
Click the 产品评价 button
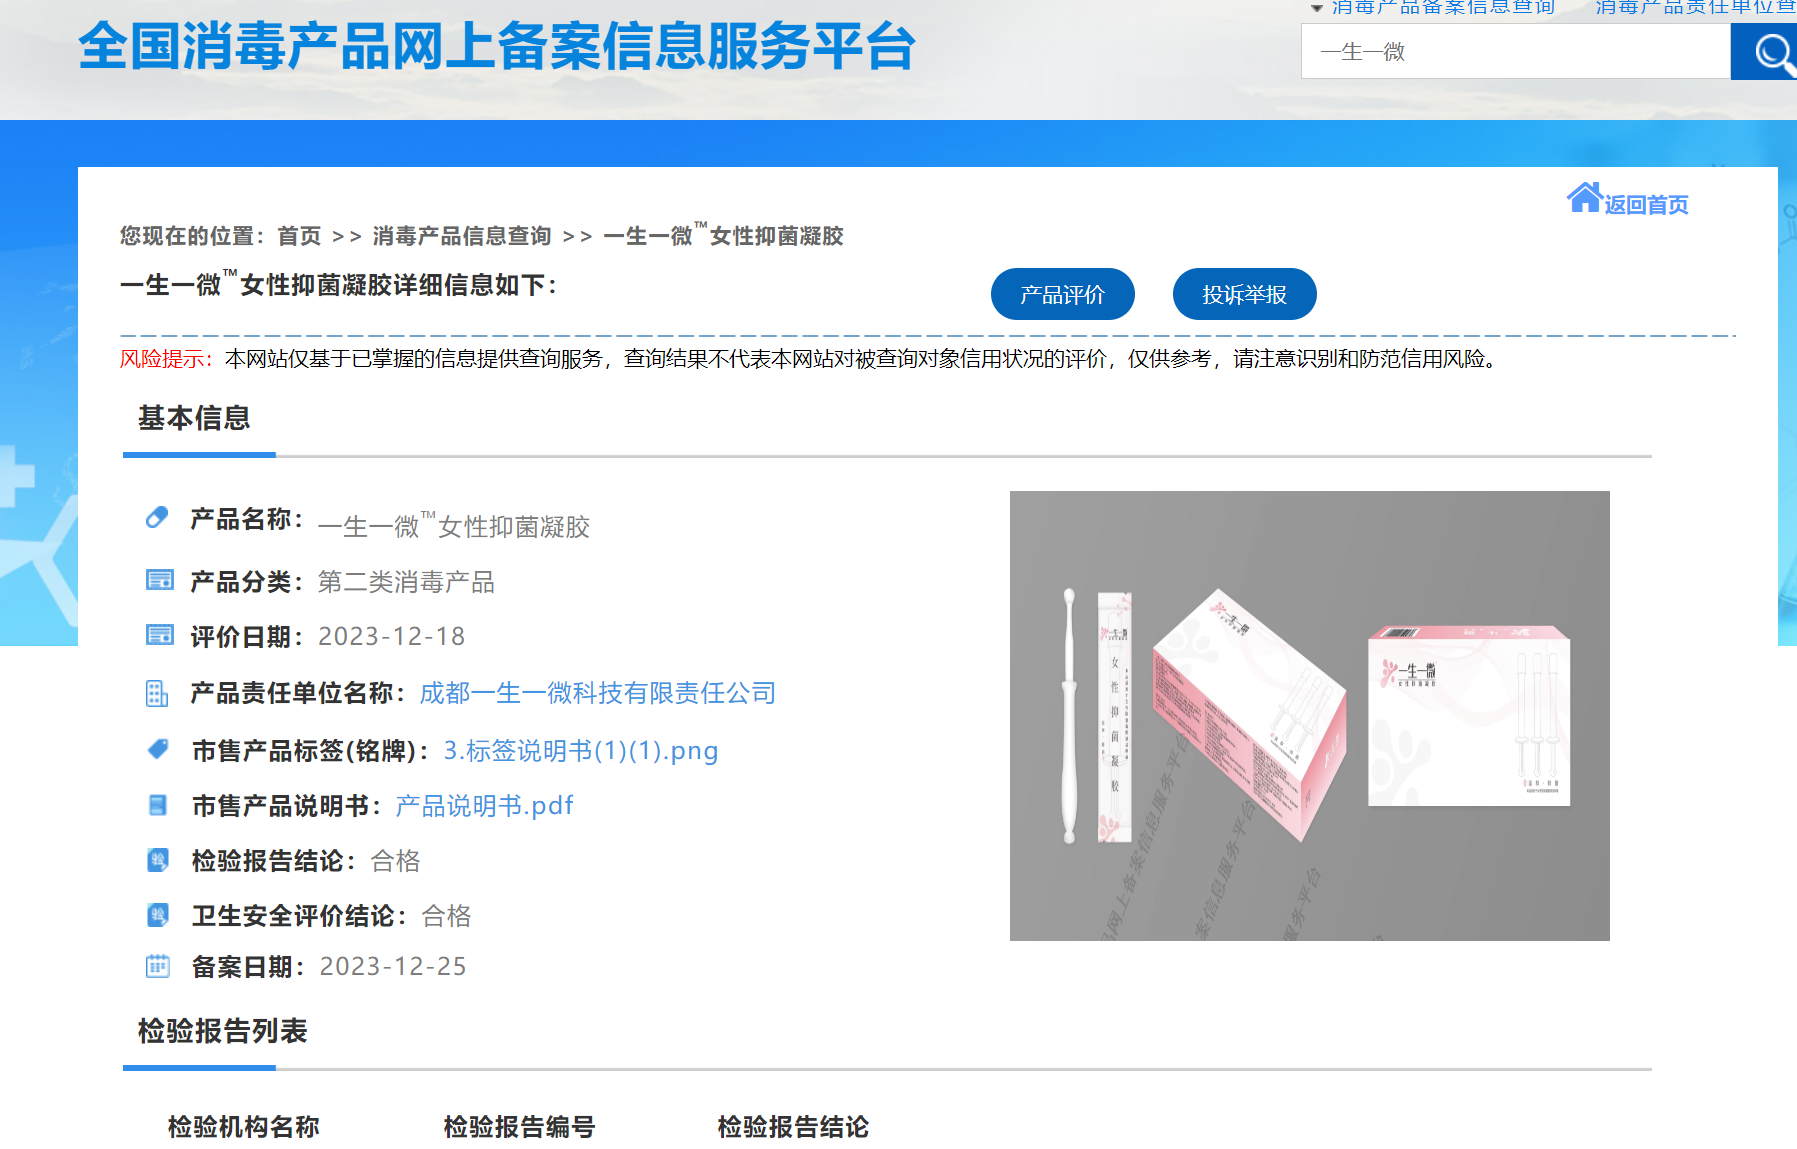click(1063, 294)
